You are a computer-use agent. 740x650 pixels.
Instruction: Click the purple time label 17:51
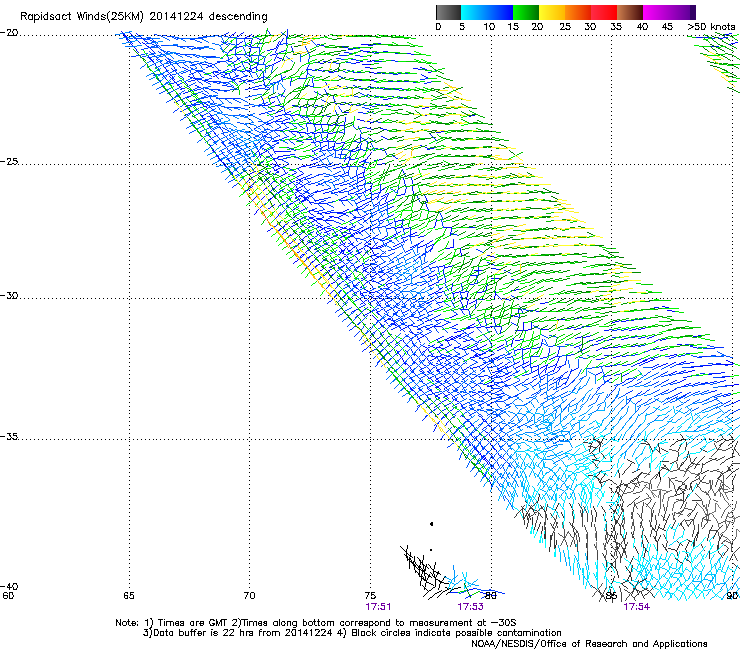tap(378, 607)
